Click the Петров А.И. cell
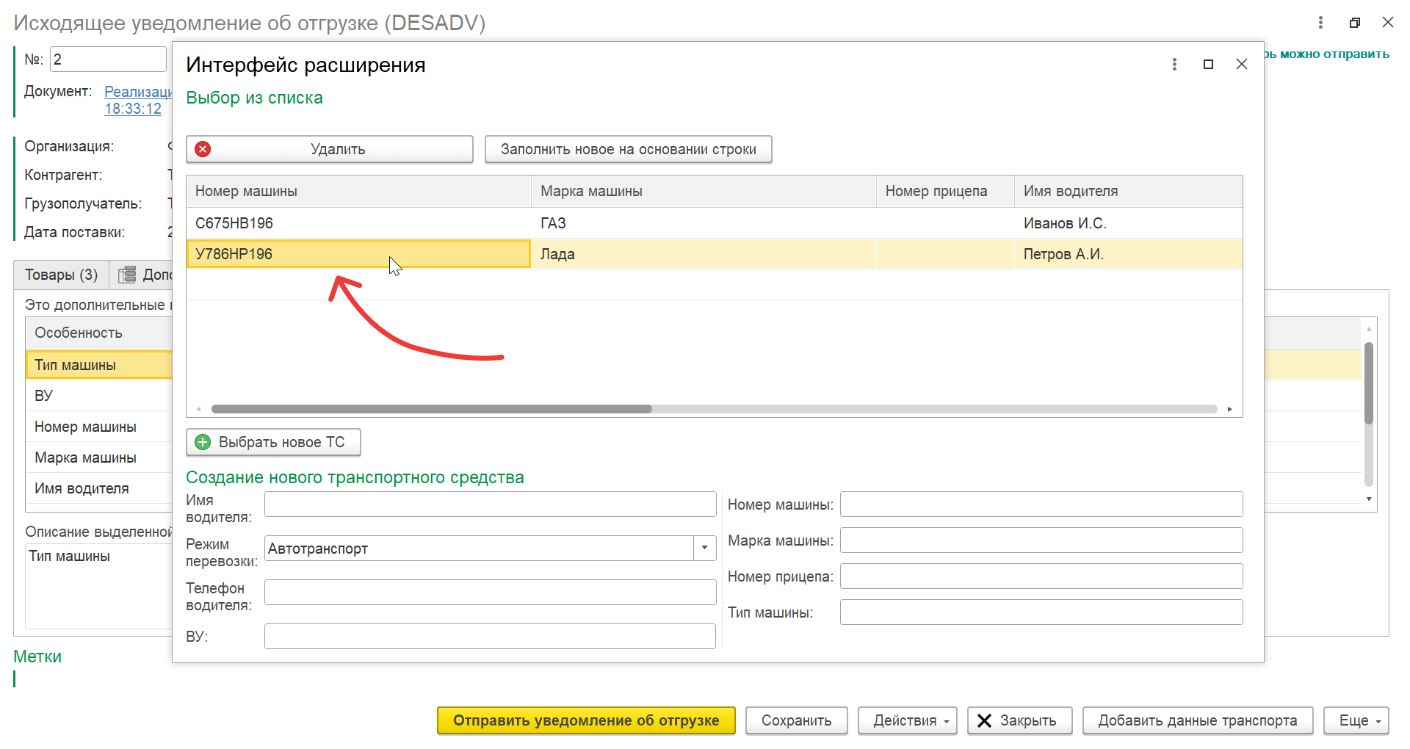The height and width of the screenshot is (749, 1410). [1129, 254]
